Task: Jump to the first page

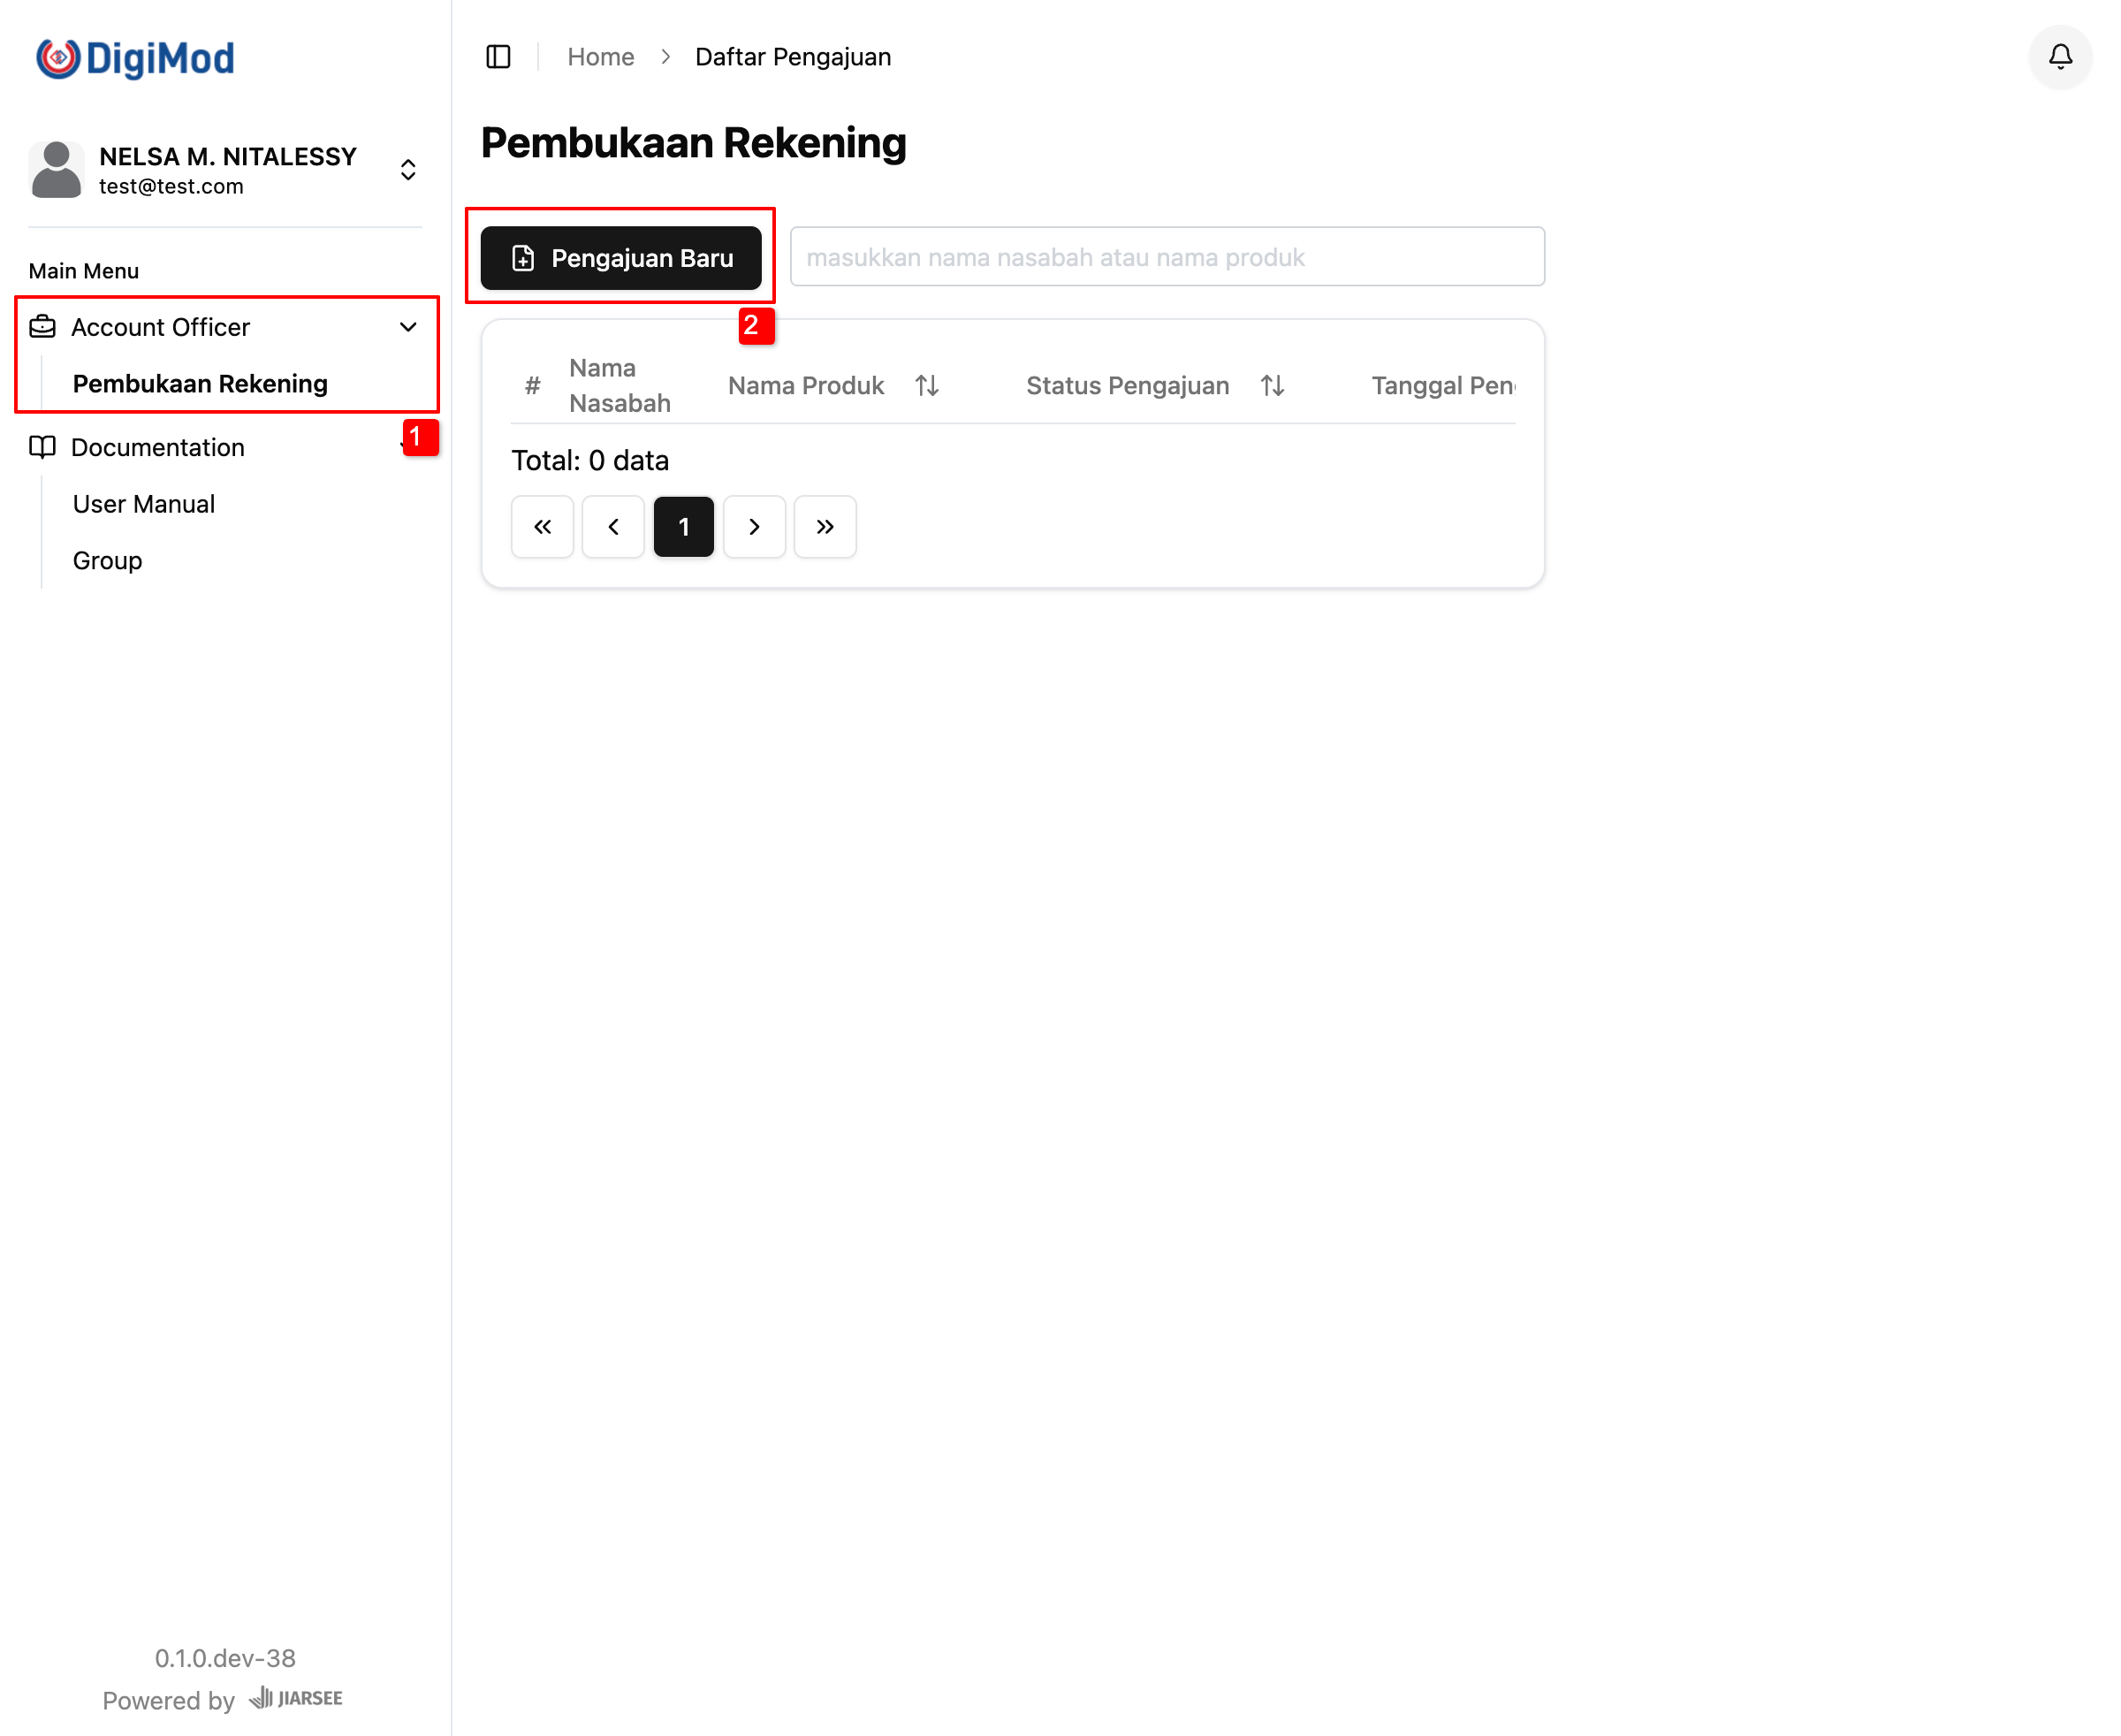Action: (542, 527)
